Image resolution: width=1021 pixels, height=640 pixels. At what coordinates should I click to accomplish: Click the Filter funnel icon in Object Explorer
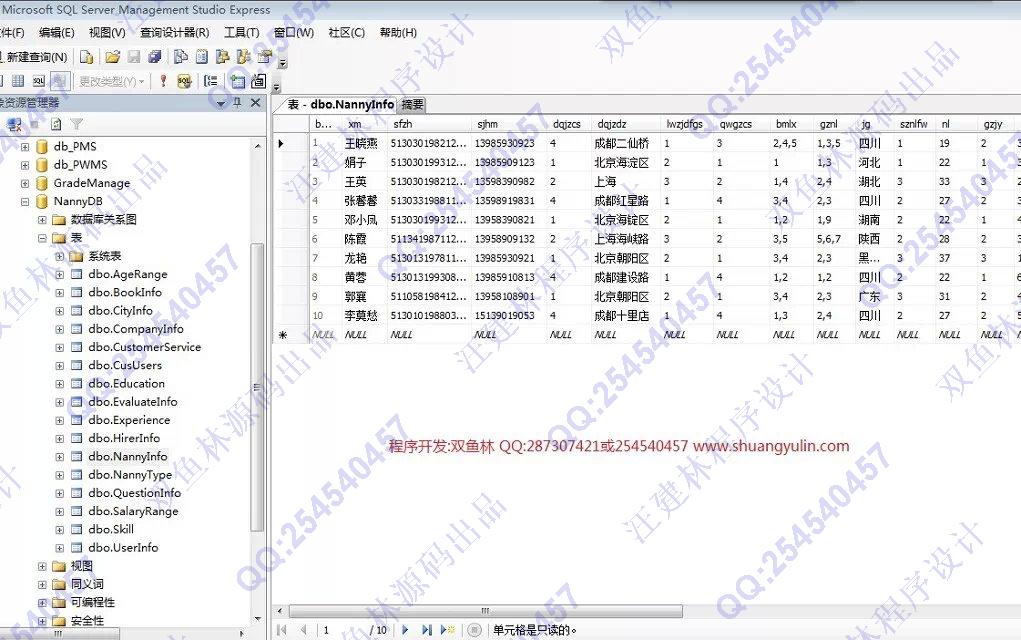(x=77, y=124)
